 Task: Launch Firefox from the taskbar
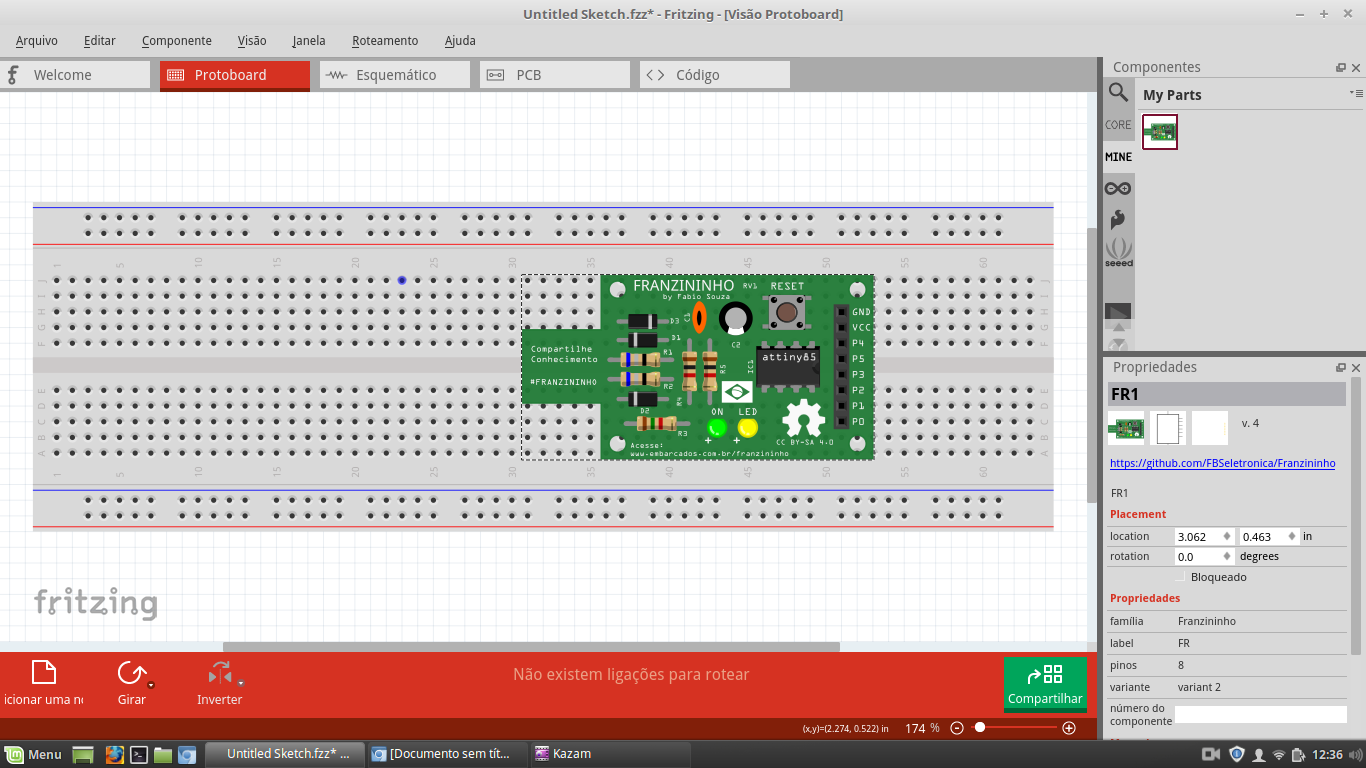(114, 754)
